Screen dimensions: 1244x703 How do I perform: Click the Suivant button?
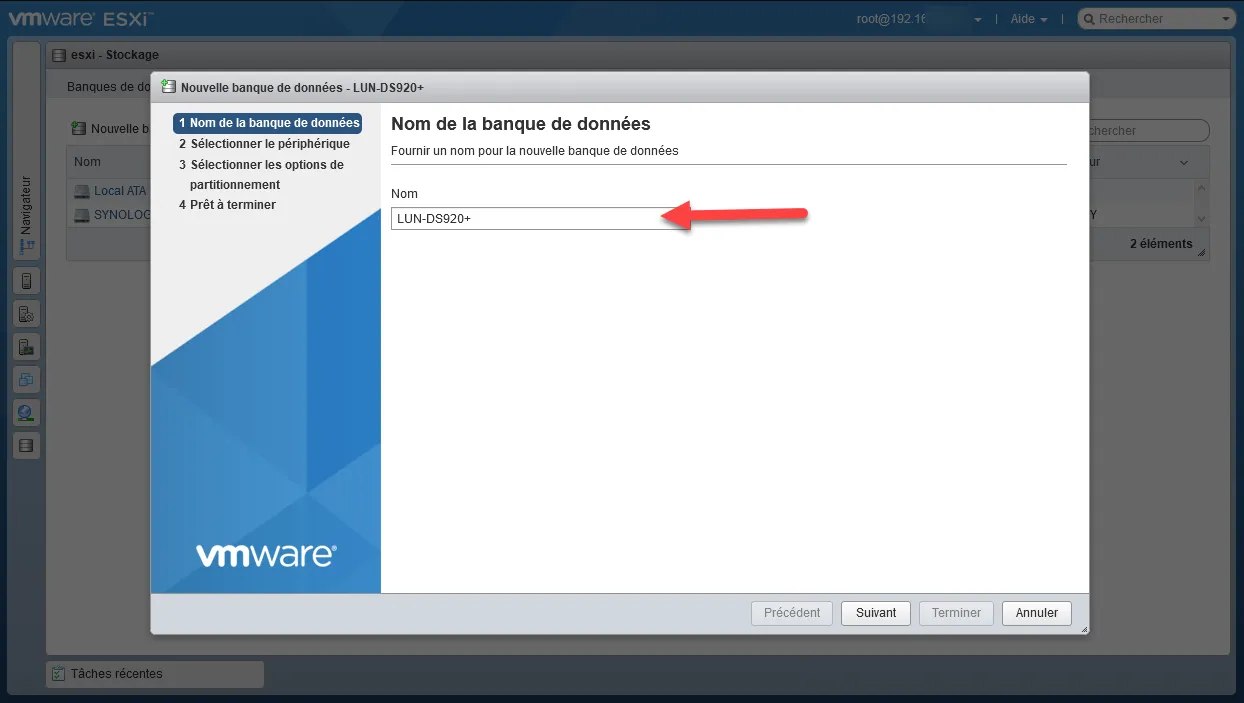[x=876, y=613]
